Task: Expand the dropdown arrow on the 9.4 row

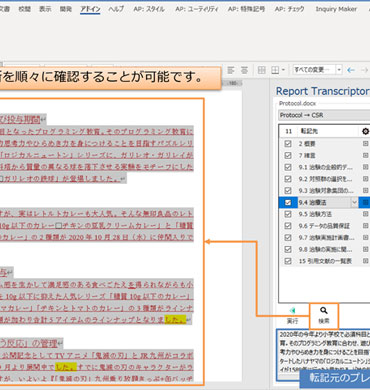Action: tap(354, 202)
